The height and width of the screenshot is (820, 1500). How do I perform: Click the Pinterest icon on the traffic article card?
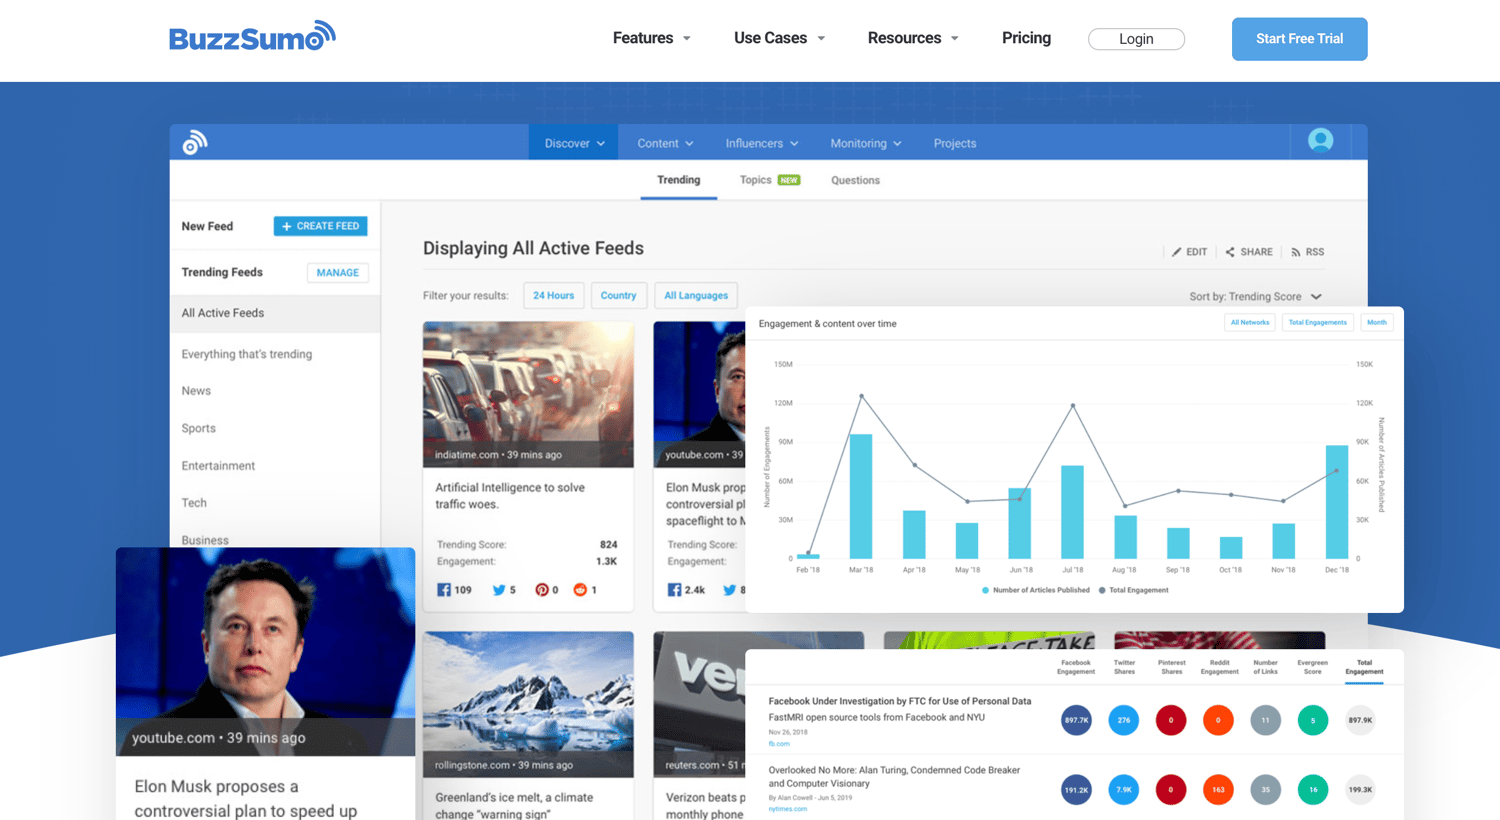[542, 590]
